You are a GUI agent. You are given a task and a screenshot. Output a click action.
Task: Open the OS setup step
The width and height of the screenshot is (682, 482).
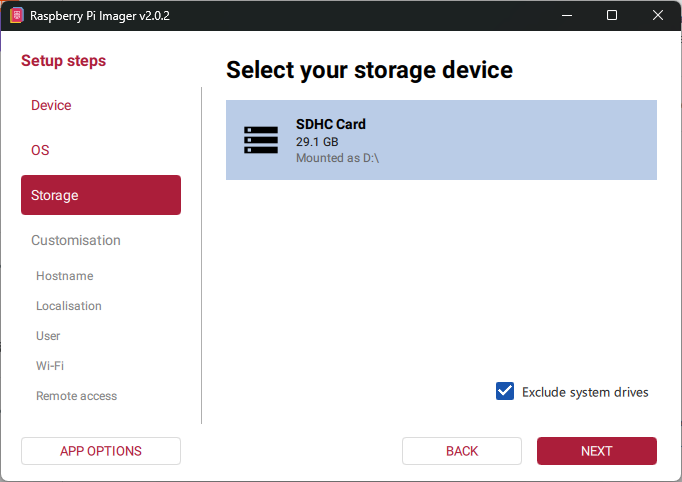pyautogui.click(x=40, y=150)
